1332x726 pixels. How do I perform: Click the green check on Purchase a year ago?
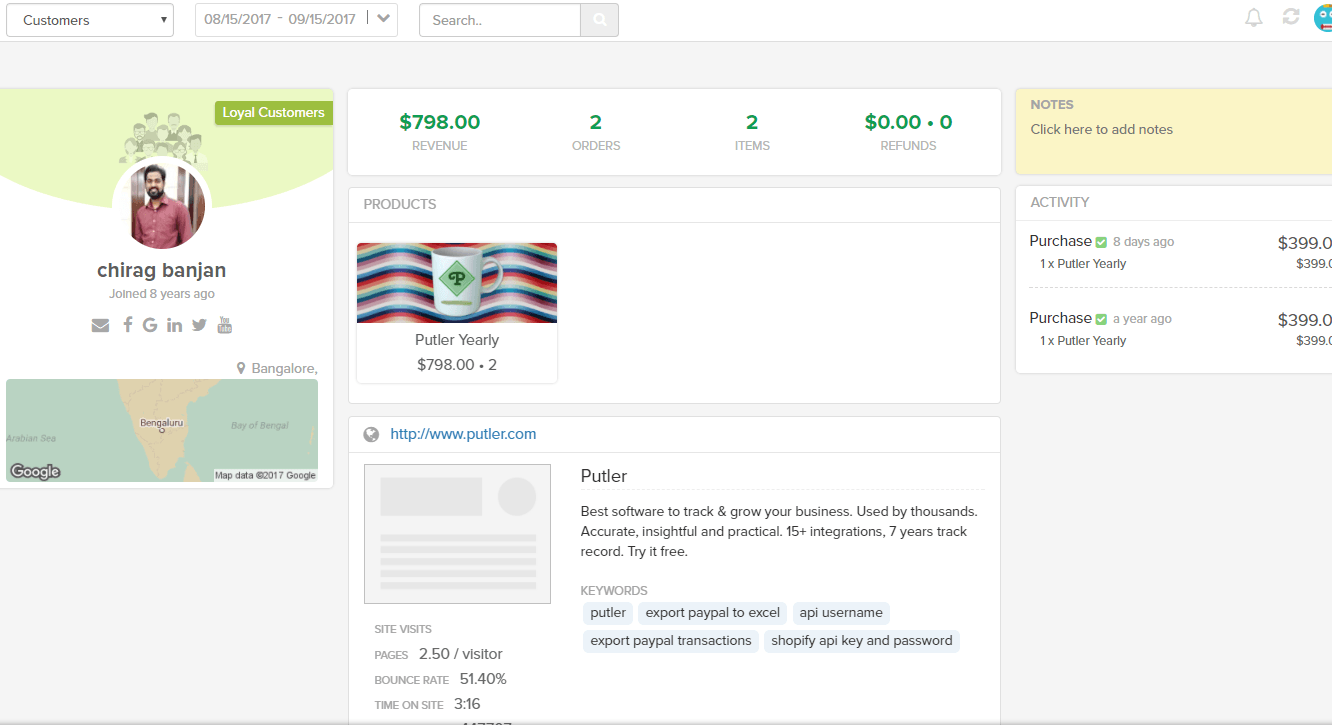[1101, 319]
